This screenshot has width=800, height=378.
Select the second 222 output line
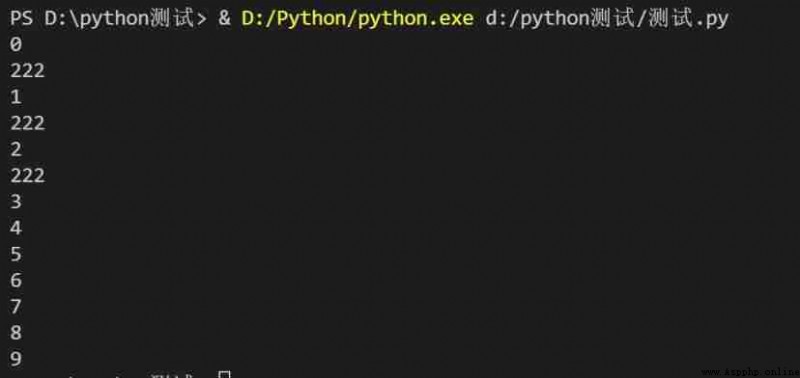(x=28, y=123)
